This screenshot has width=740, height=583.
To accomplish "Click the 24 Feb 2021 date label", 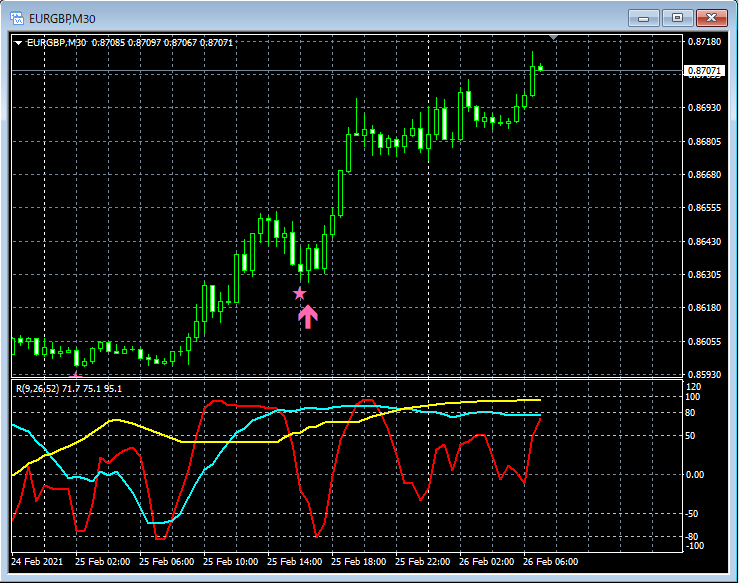I will pyautogui.click(x=37, y=562).
